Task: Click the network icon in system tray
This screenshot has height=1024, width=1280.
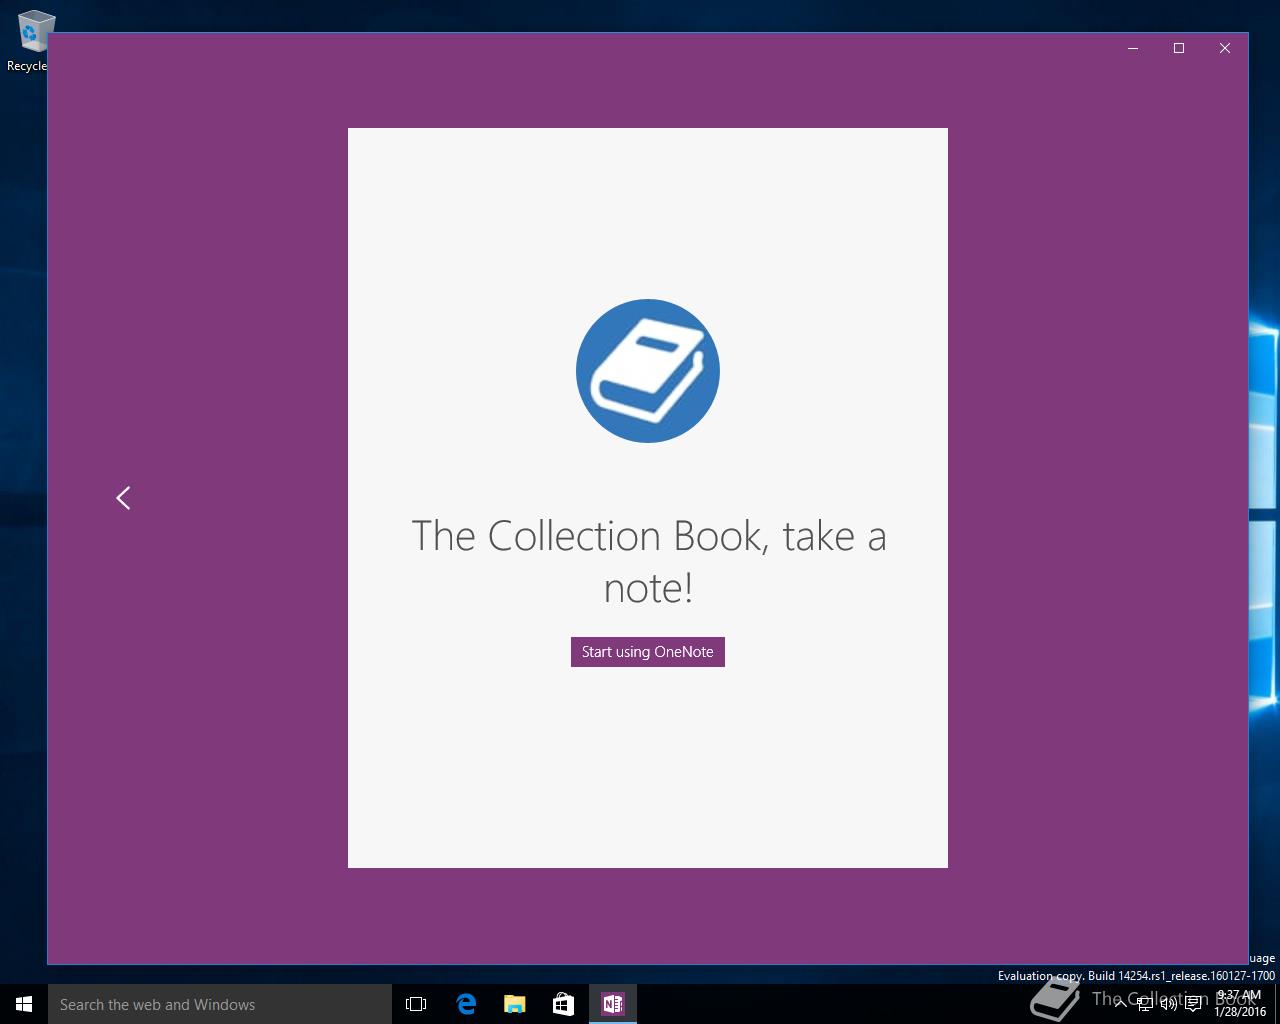Action: tap(1144, 1004)
